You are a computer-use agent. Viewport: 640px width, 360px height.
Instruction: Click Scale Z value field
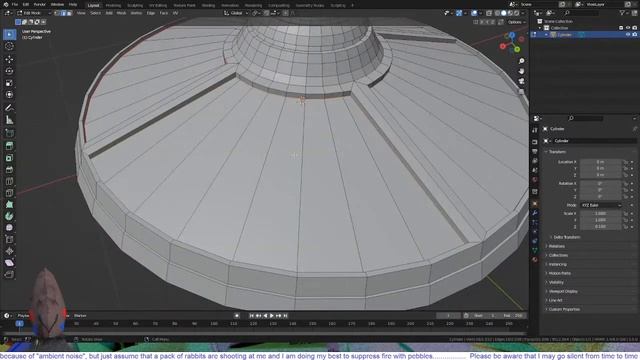600,227
